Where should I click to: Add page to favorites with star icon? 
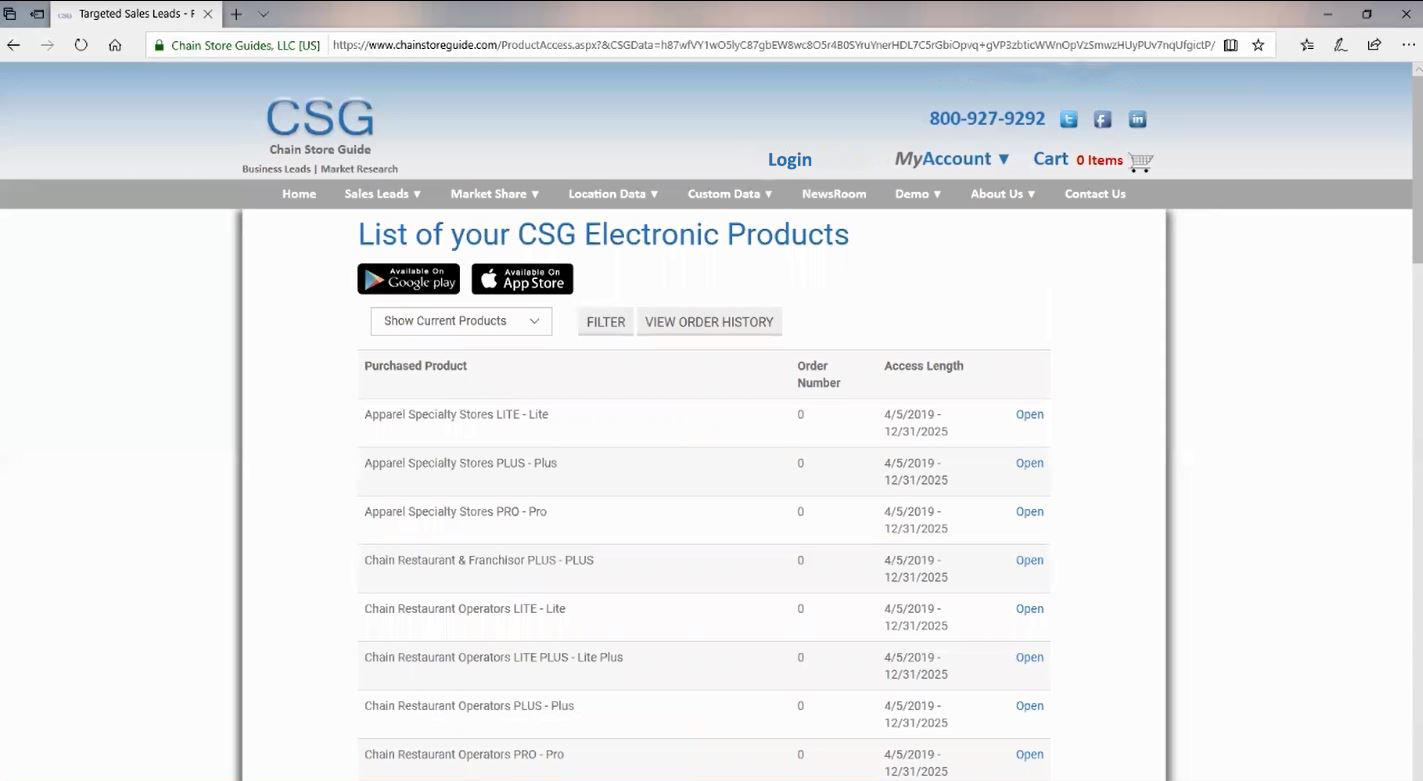[x=1258, y=45]
